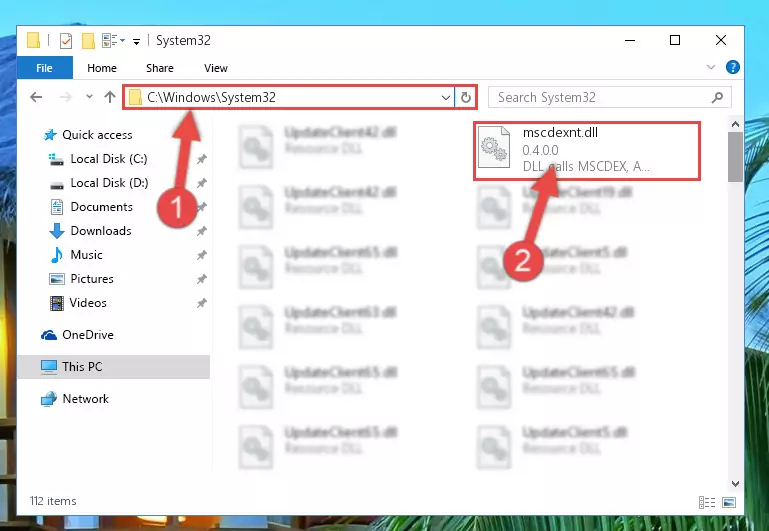Open the recent locations dropdown arrow
Image resolution: width=769 pixels, height=531 pixels.
coord(89,97)
